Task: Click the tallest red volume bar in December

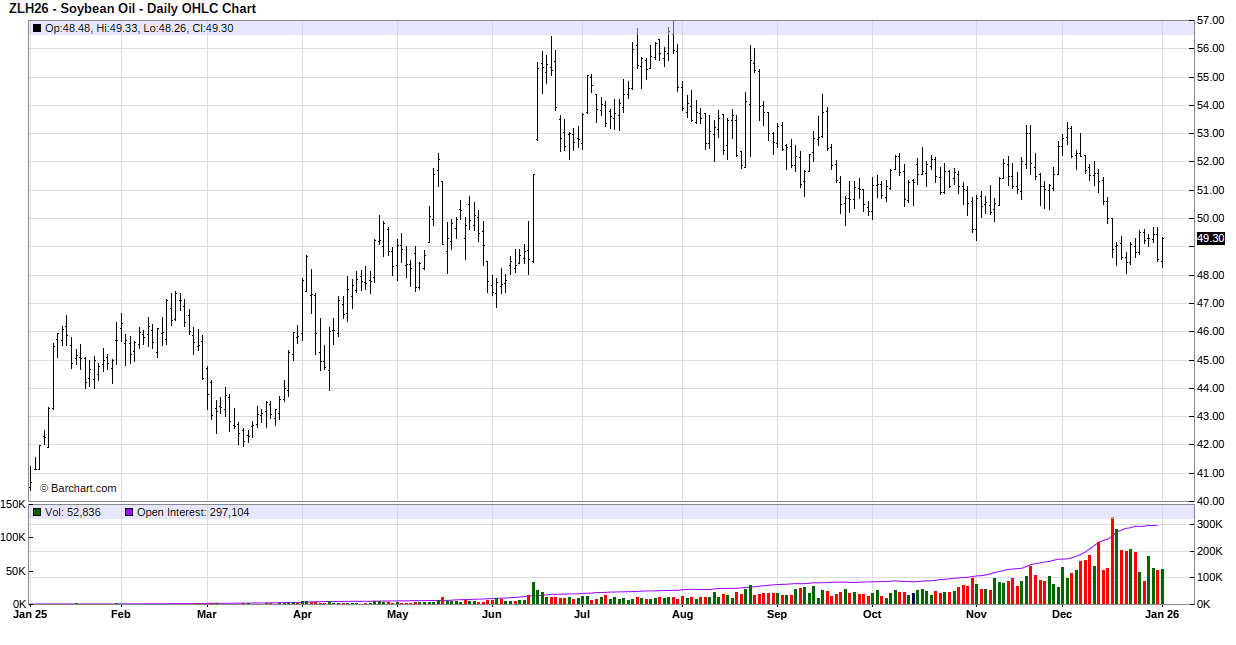Action: pos(1112,560)
